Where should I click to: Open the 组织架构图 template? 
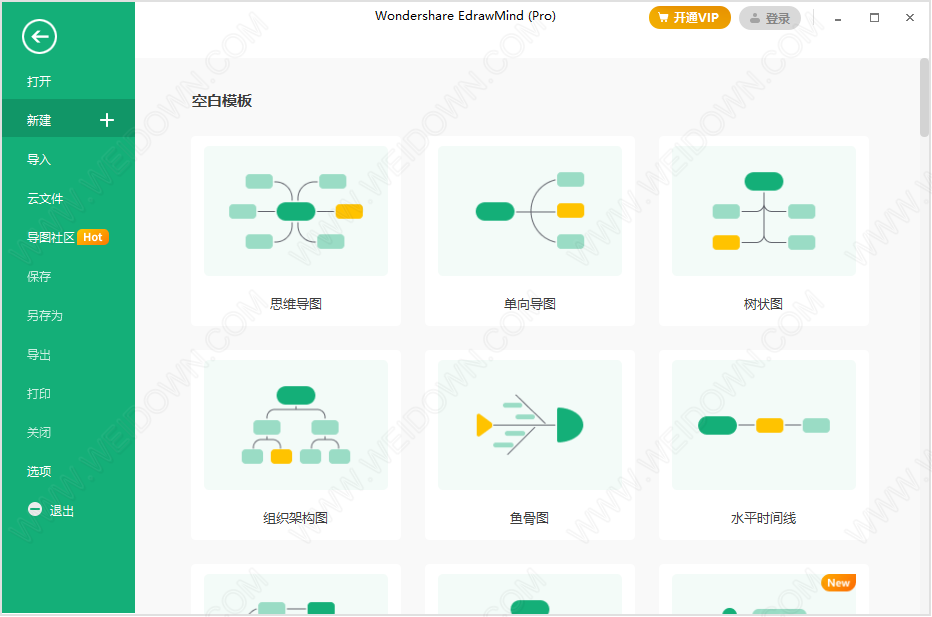[295, 425]
